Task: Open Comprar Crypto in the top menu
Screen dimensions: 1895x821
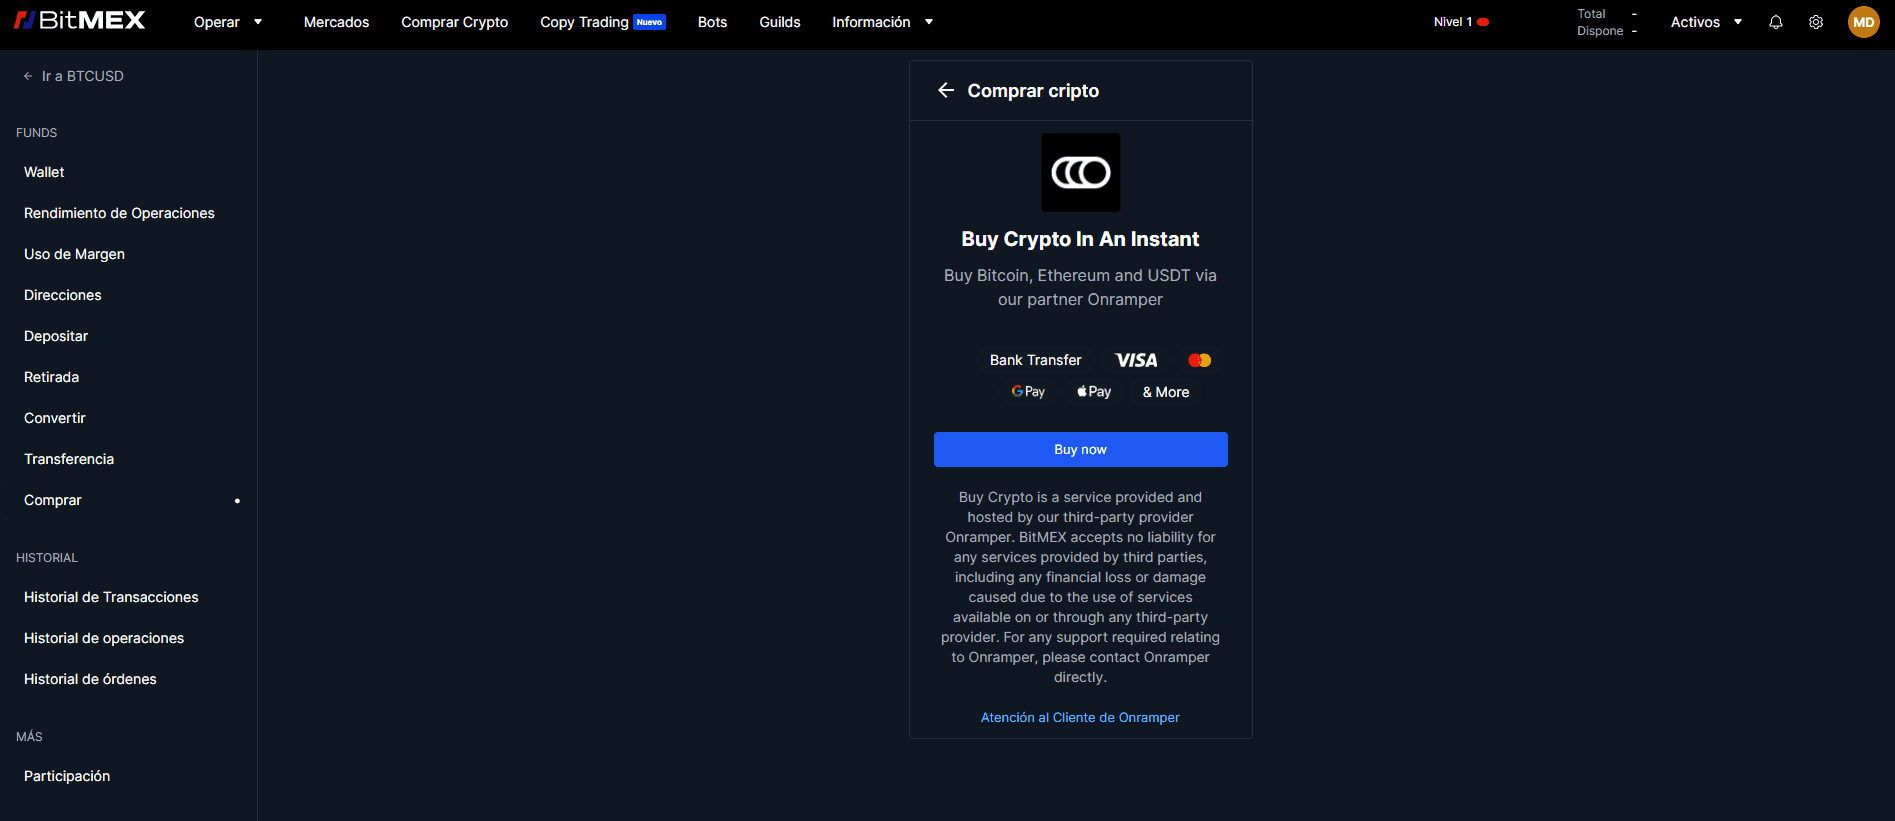Action: pyautogui.click(x=455, y=22)
